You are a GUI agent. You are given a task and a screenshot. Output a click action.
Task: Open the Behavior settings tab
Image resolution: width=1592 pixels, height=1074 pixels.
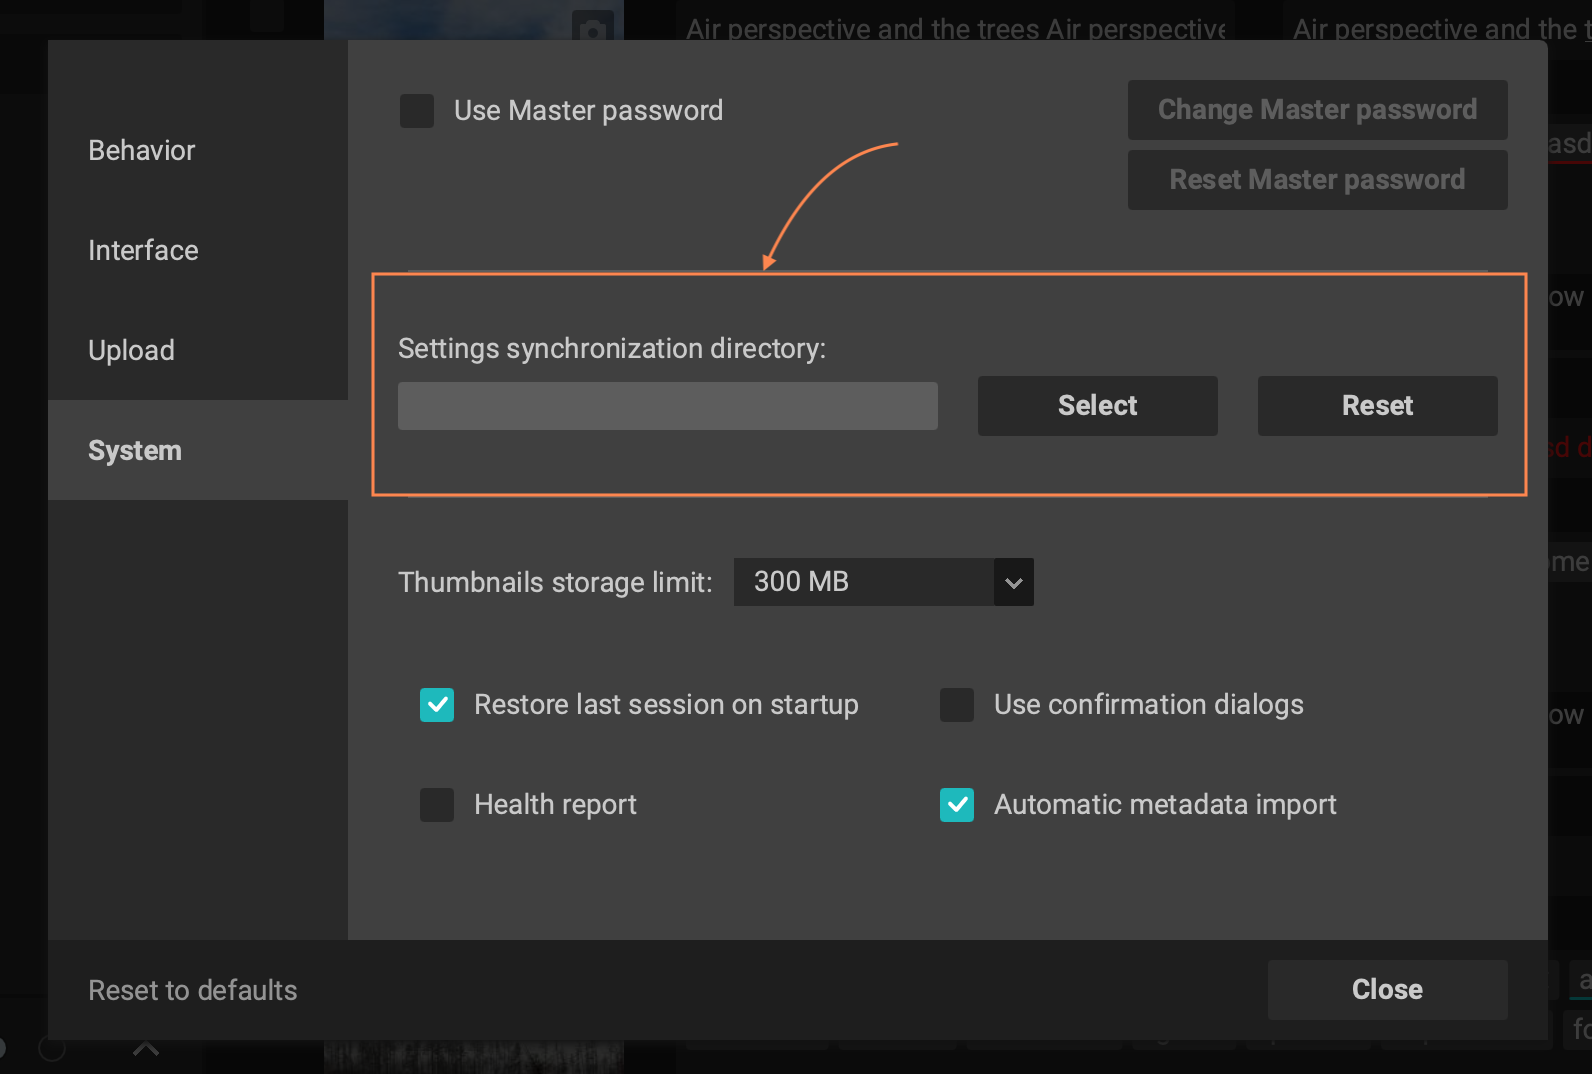click(x=198, y=150)
